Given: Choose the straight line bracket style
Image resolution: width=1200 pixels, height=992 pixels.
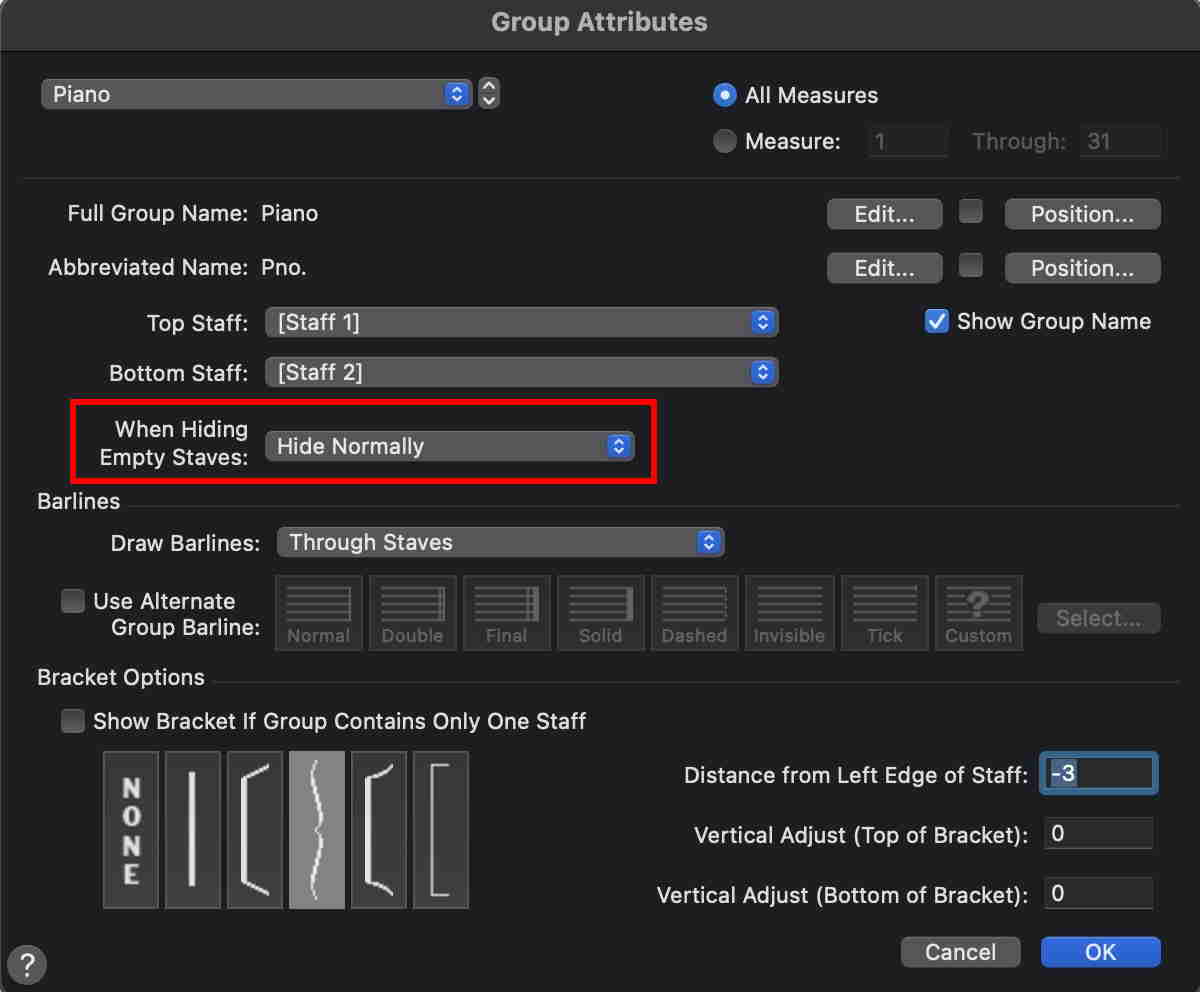Looking at the screenshot, I should click(192, 830).
